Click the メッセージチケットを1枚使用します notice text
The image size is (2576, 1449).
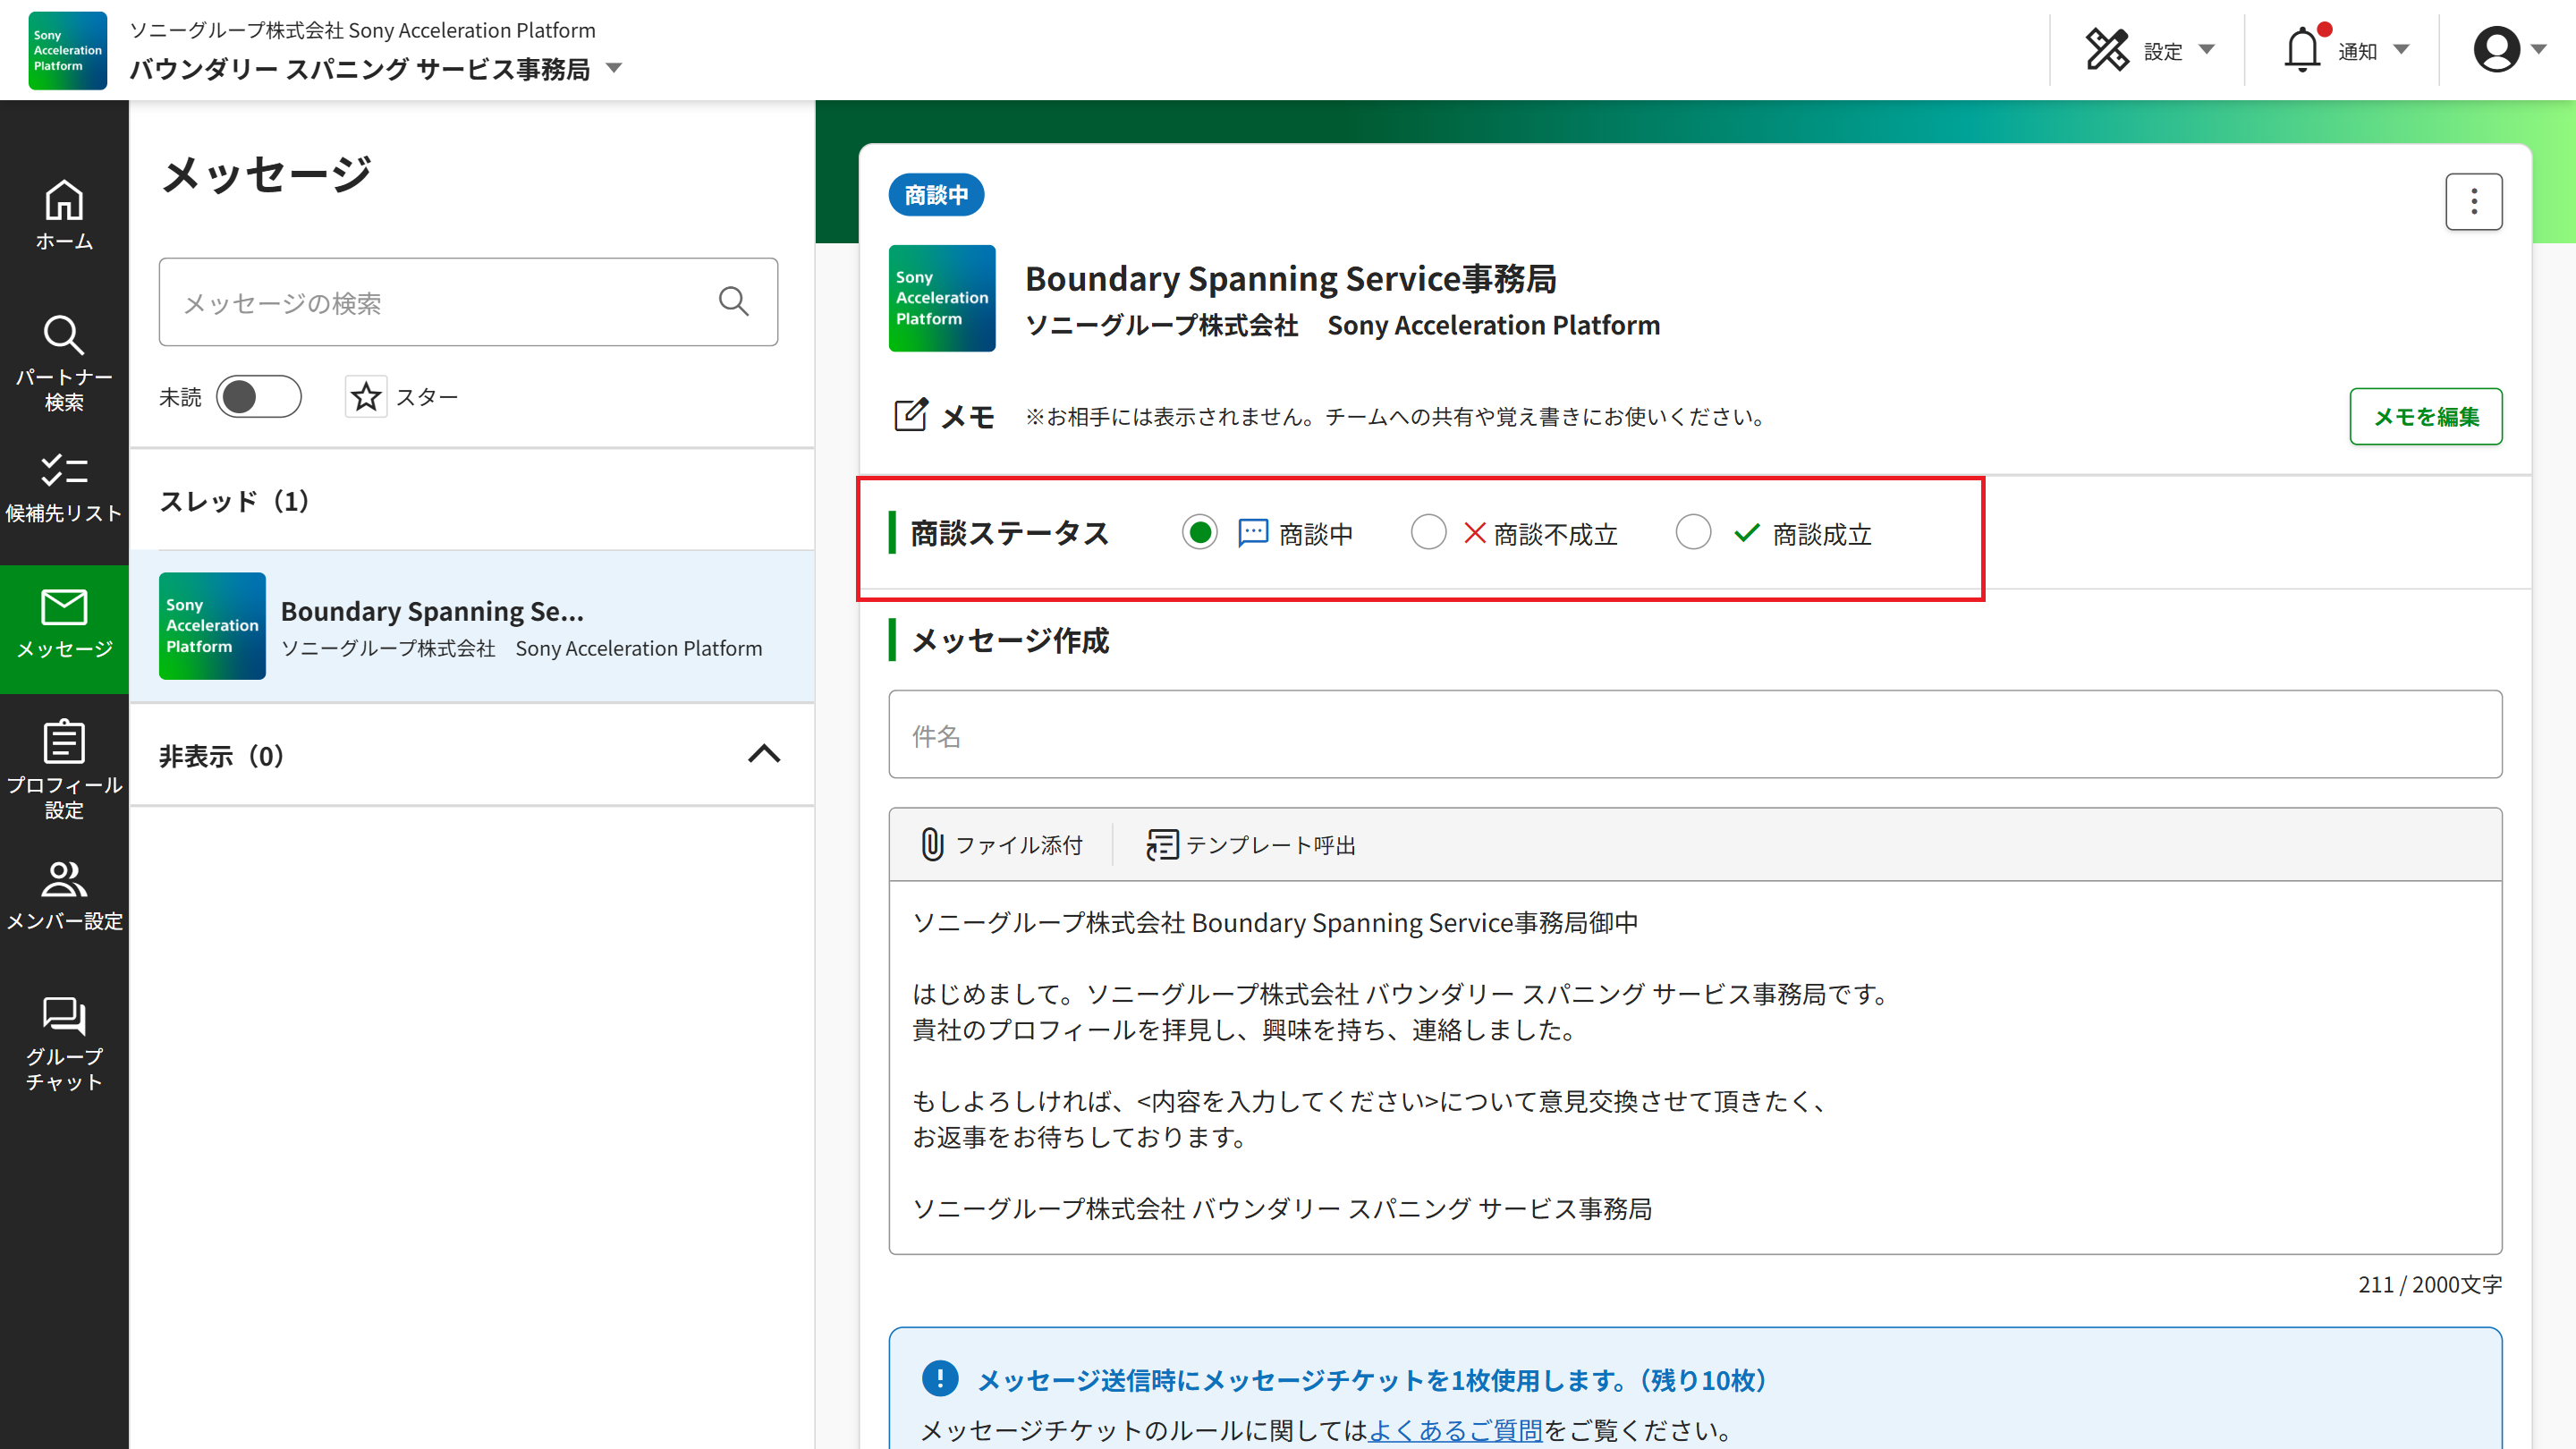click(x=1372, y=1380)
